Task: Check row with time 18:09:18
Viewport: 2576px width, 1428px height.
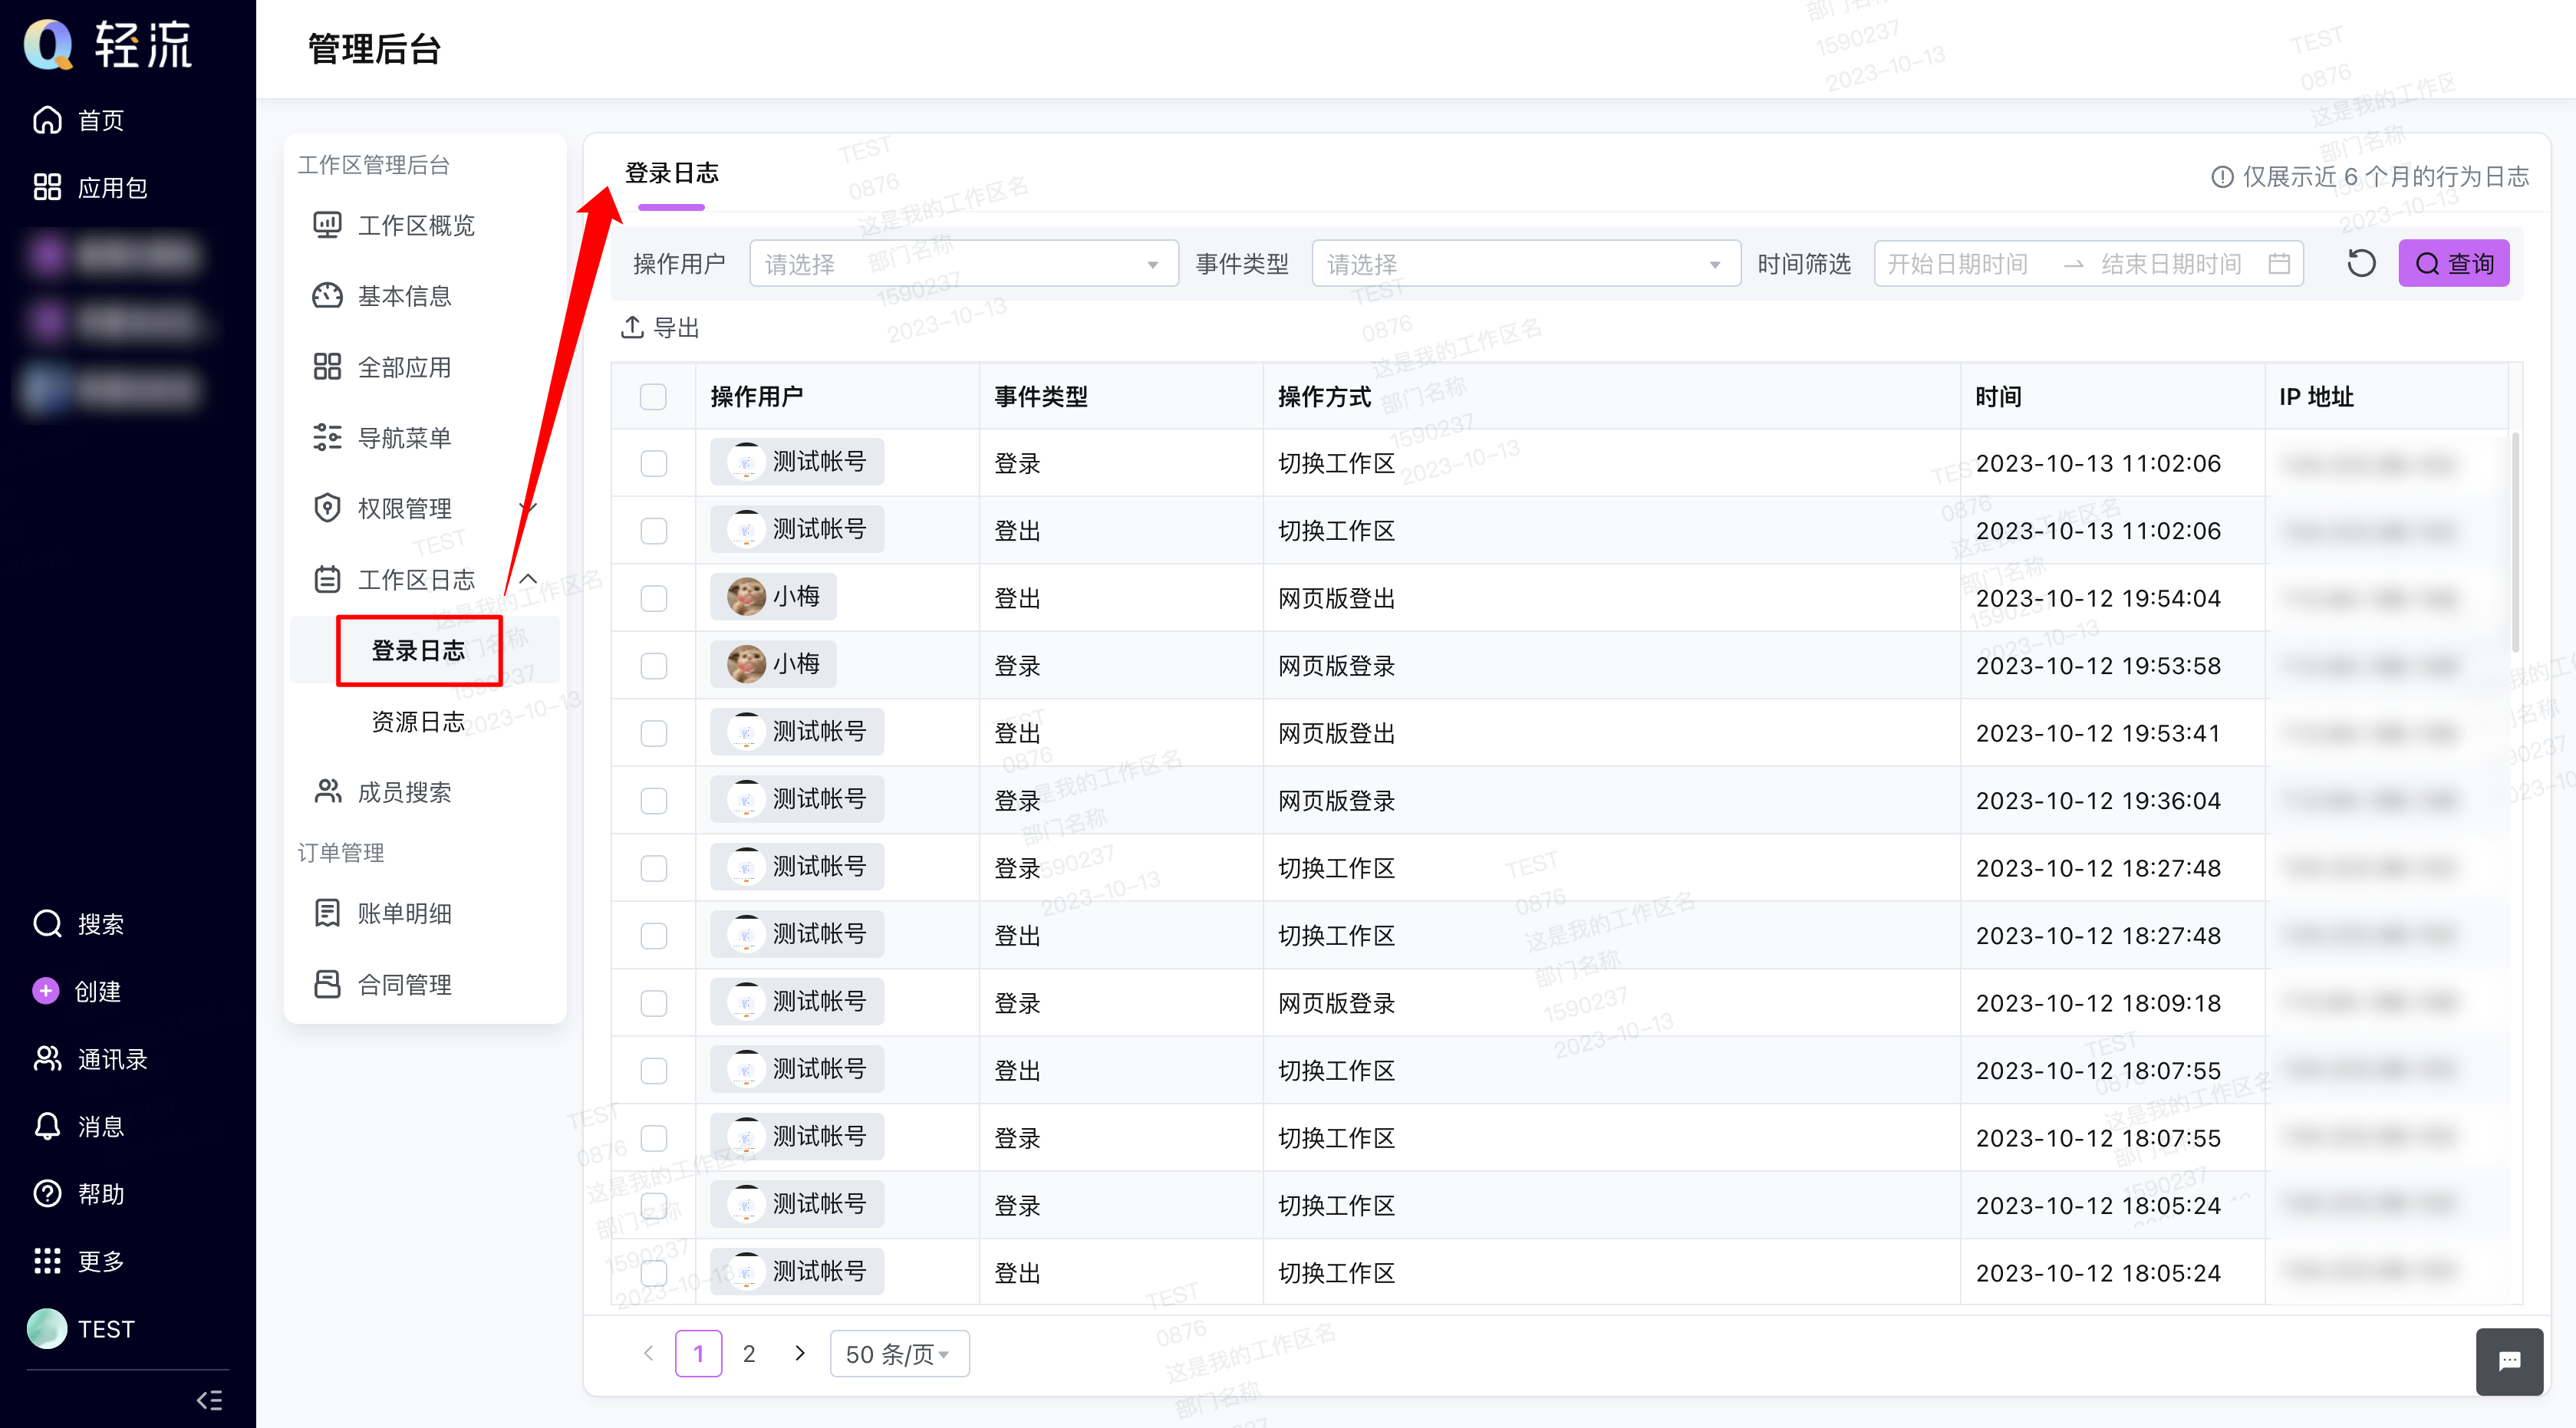Action: (x=653, y=1003)
